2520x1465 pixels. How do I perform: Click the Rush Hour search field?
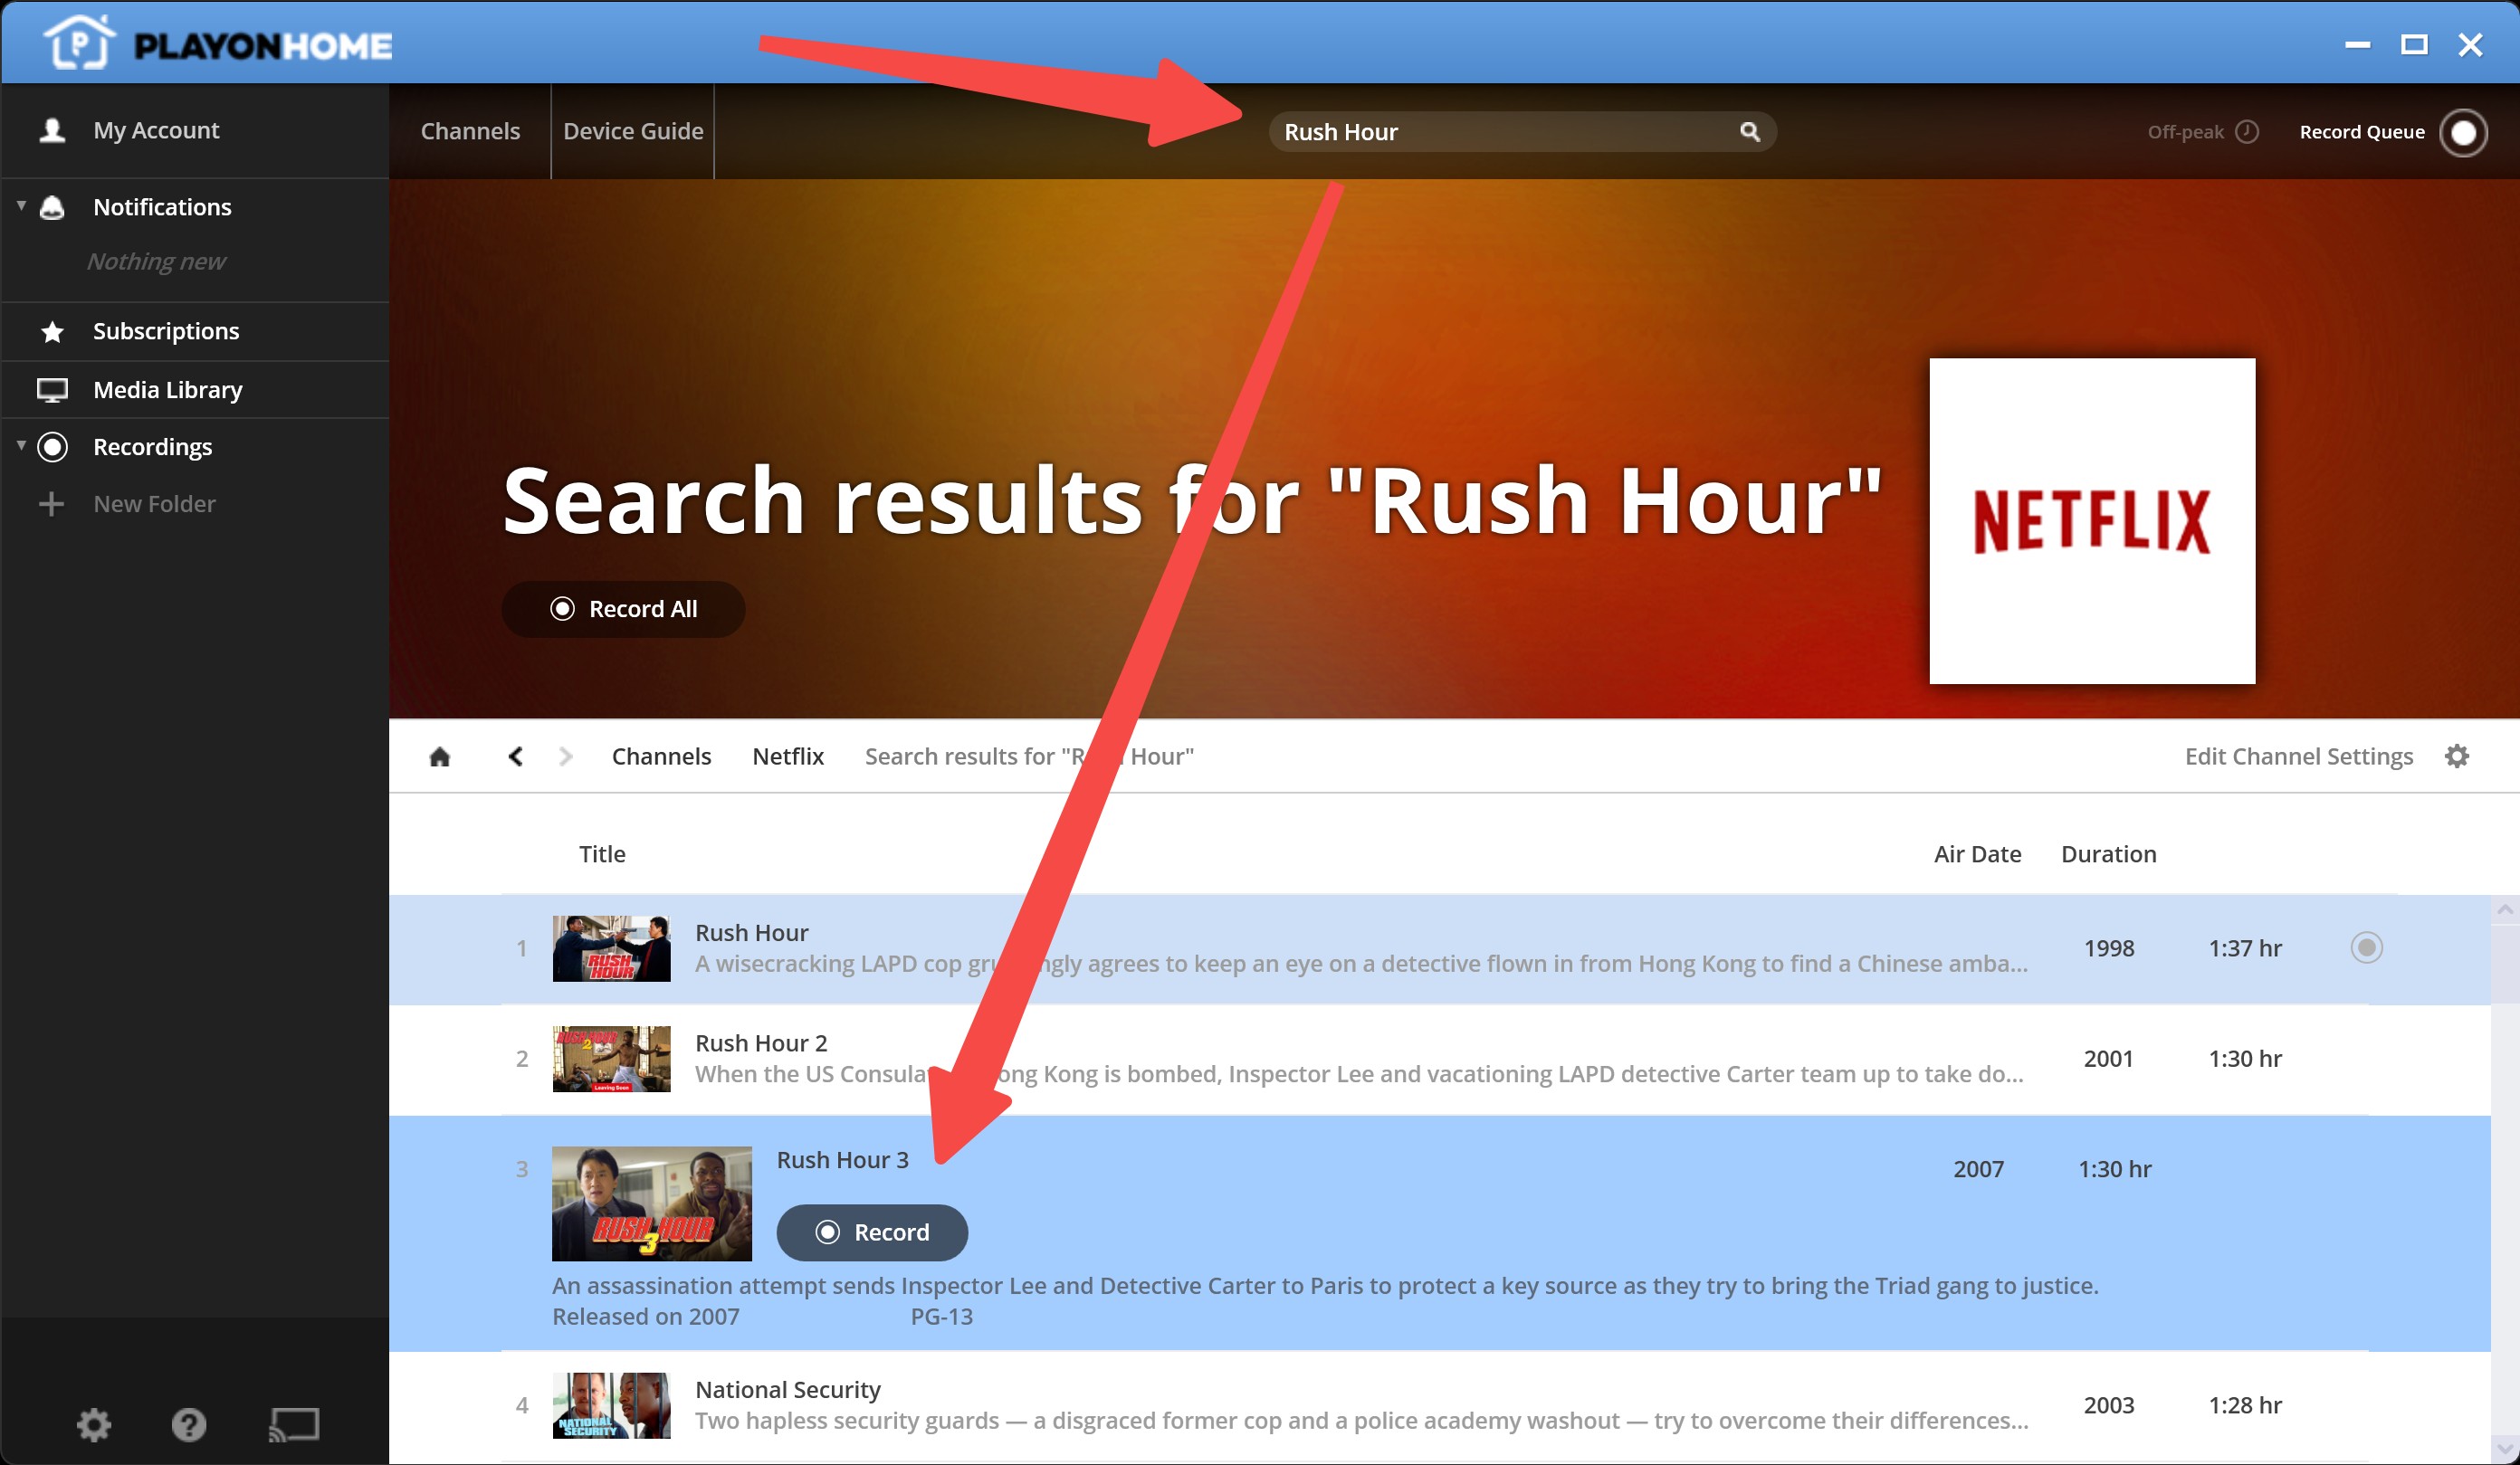1522,131
